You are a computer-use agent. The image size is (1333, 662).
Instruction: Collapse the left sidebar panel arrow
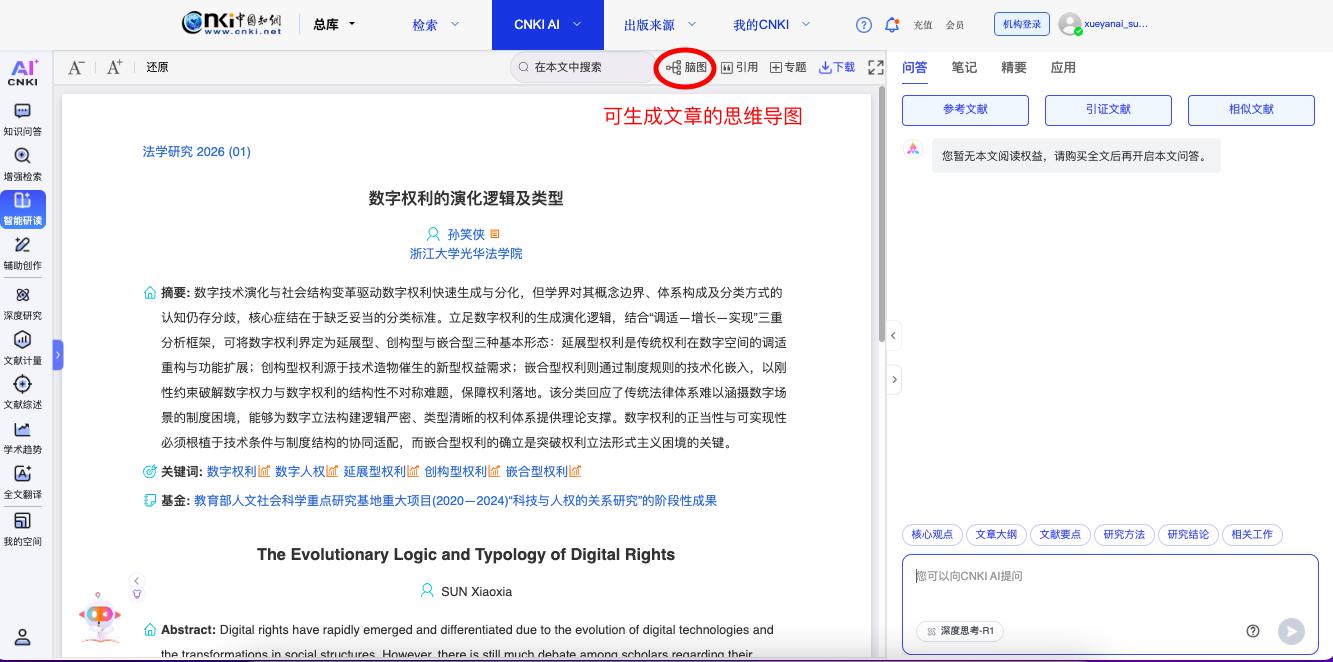tap(58, 355)
